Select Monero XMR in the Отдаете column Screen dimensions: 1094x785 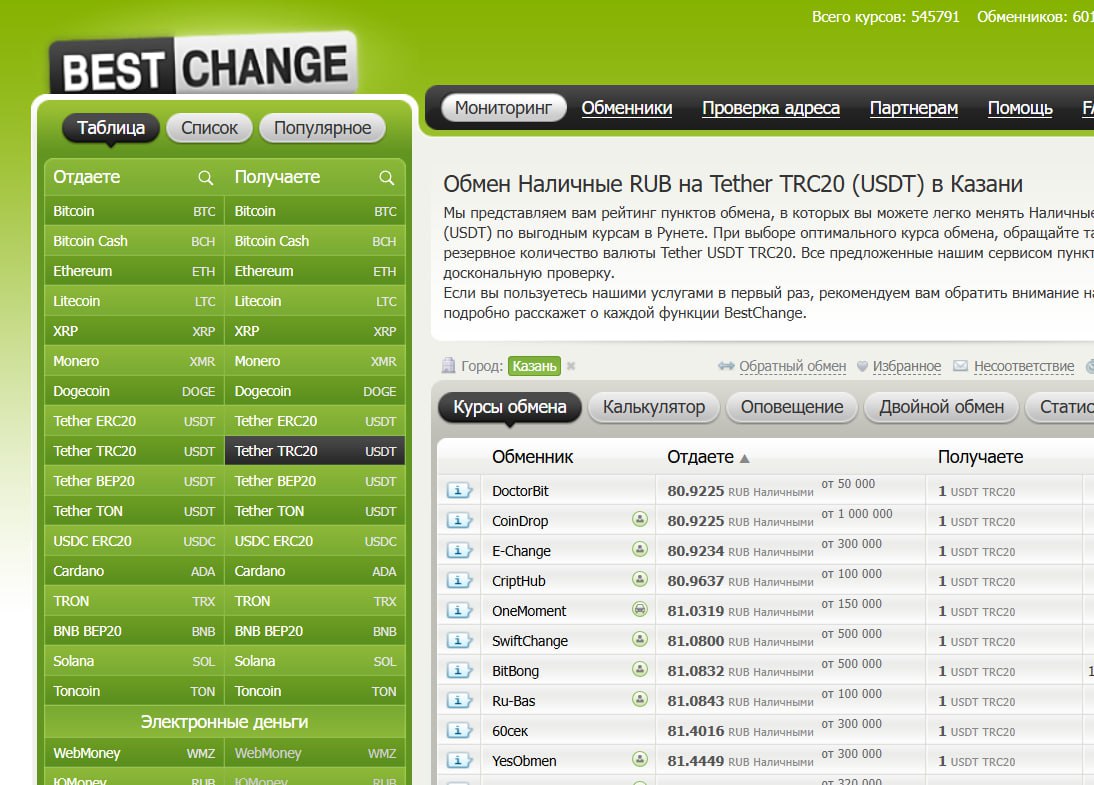coord(134,361)
